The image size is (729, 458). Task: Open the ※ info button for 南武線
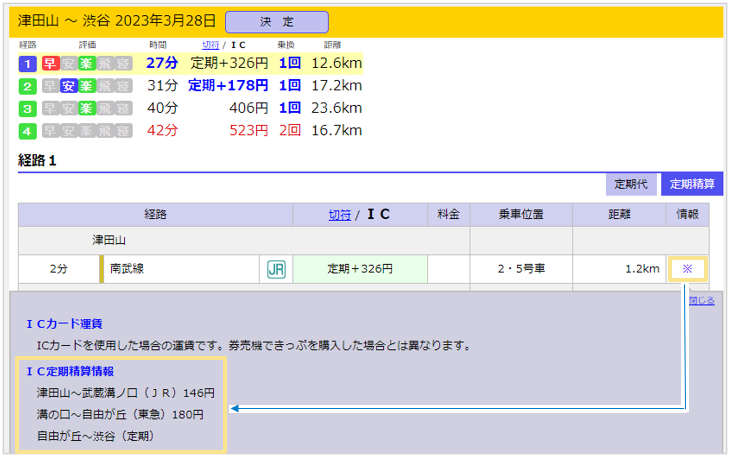pos(687,269)
